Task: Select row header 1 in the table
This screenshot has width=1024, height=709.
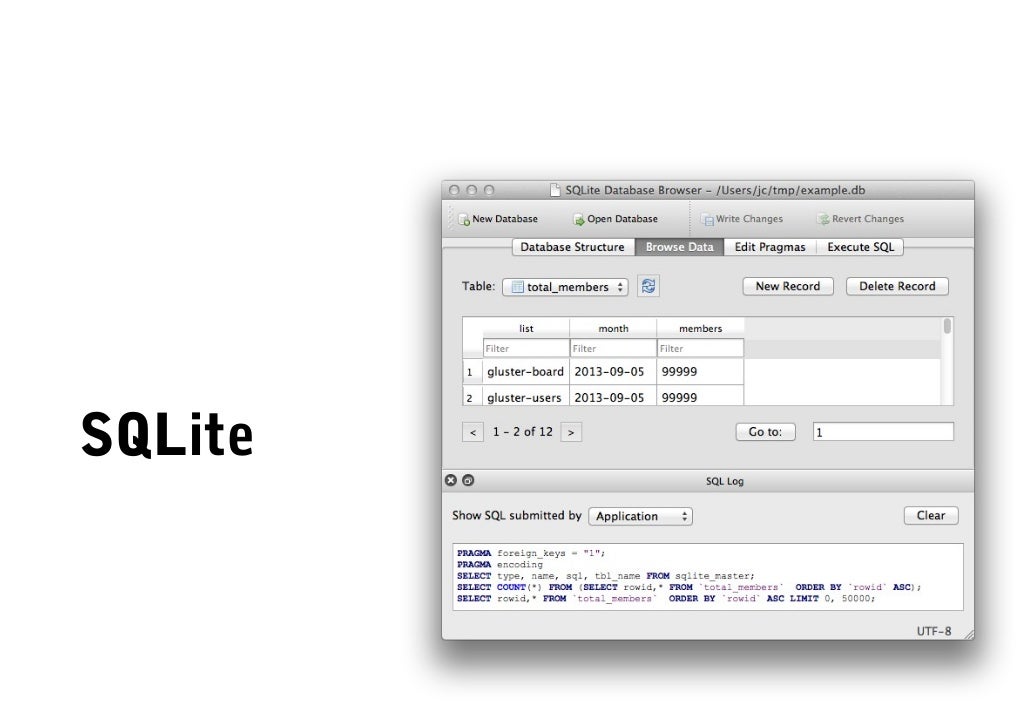Action: coord(472,371)
